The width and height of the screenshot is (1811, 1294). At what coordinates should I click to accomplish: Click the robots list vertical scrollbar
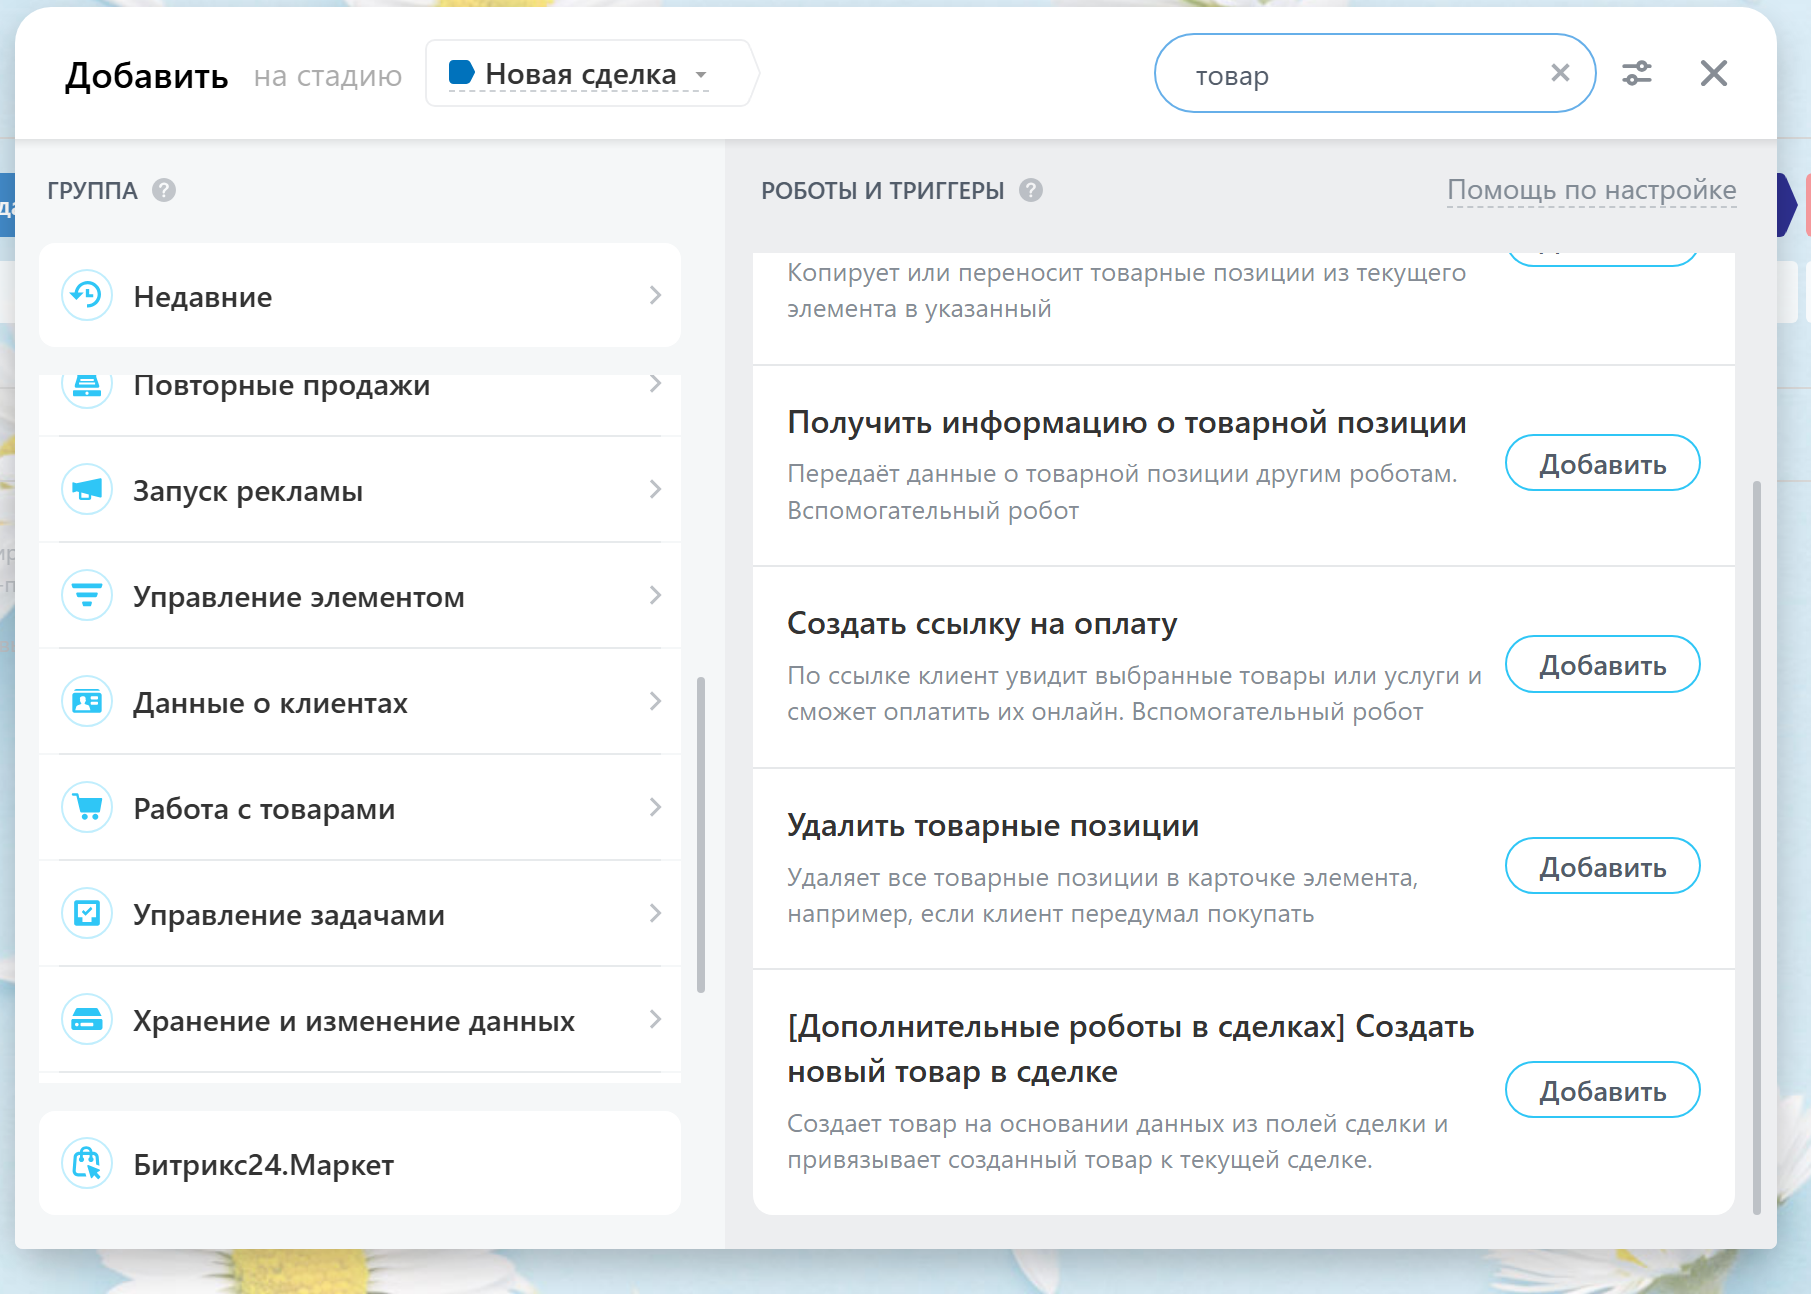coord(1757,850)
